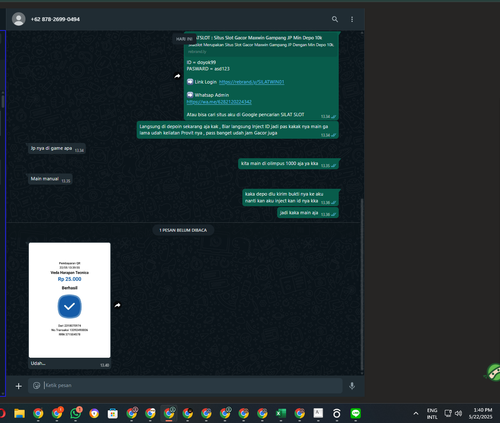Open the payment receipt image thumbnail
Viewport: 500px width, 423px height.
coord(69,300)
